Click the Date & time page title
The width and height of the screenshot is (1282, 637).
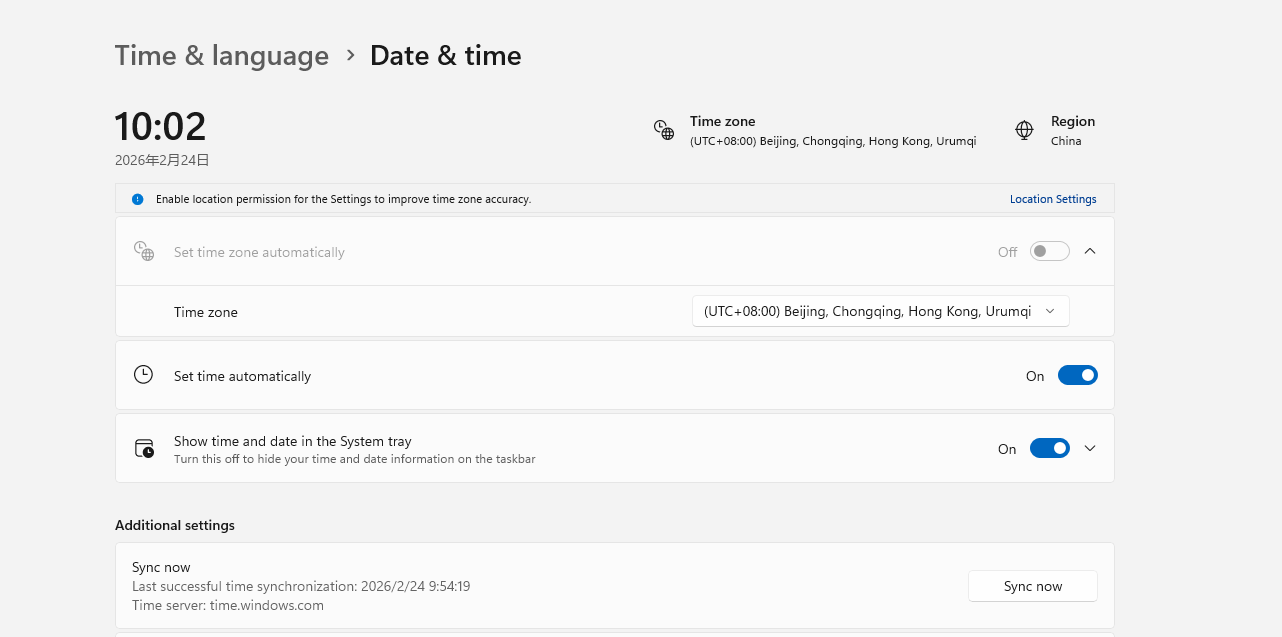(445, 55)
